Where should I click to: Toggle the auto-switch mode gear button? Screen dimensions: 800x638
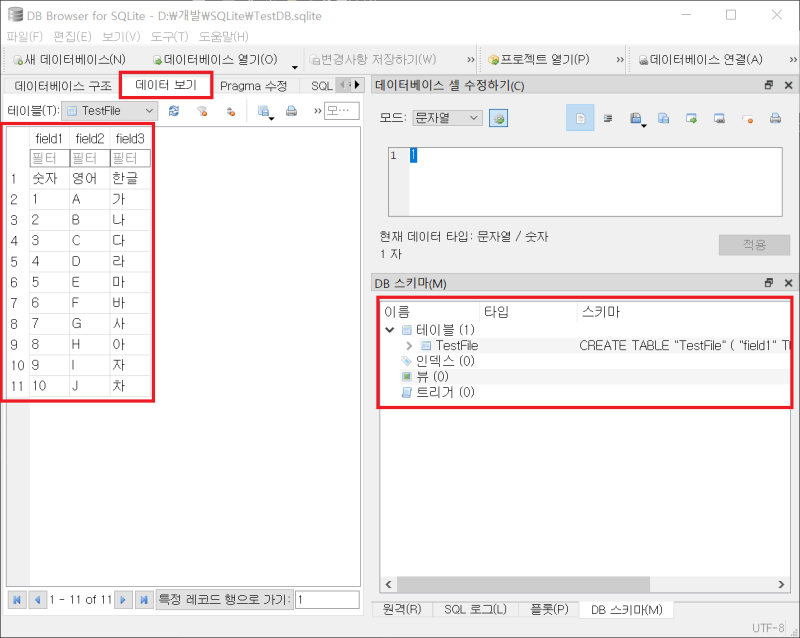(498, 118)
